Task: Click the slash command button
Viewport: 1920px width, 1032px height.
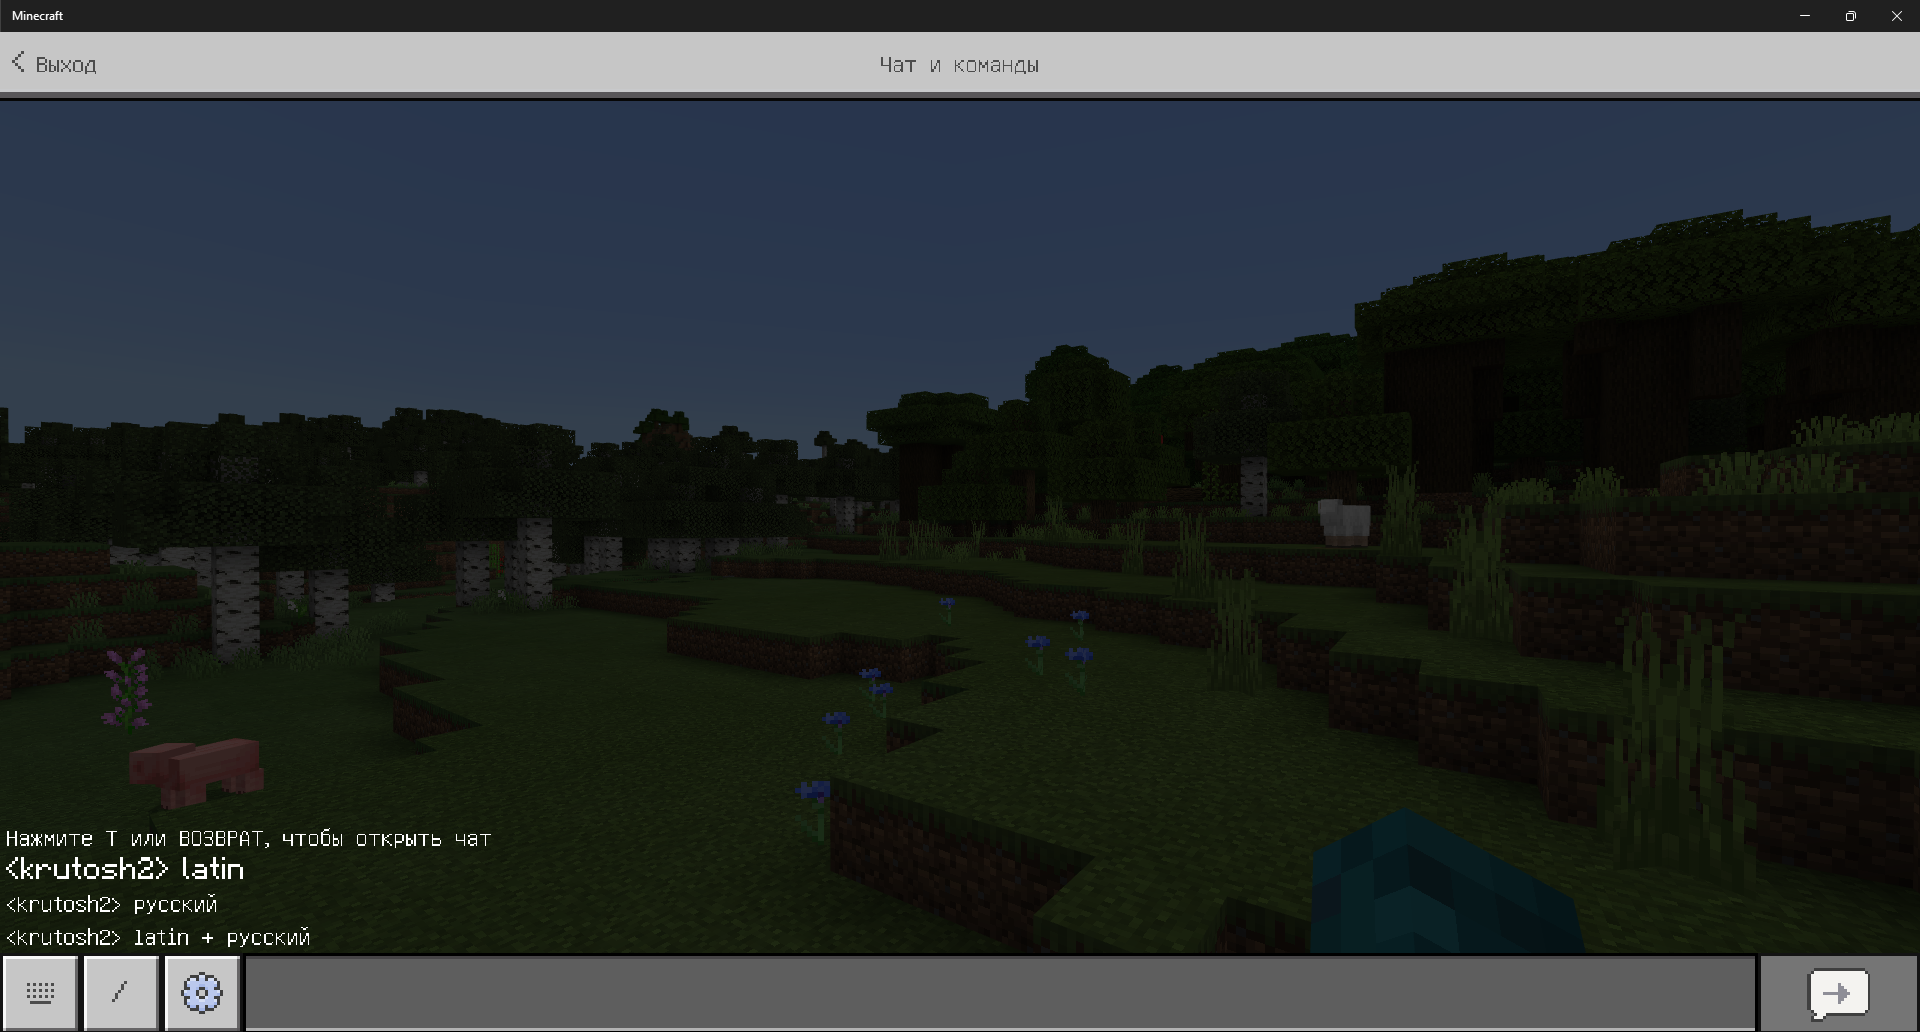Action: coord(121,993)
